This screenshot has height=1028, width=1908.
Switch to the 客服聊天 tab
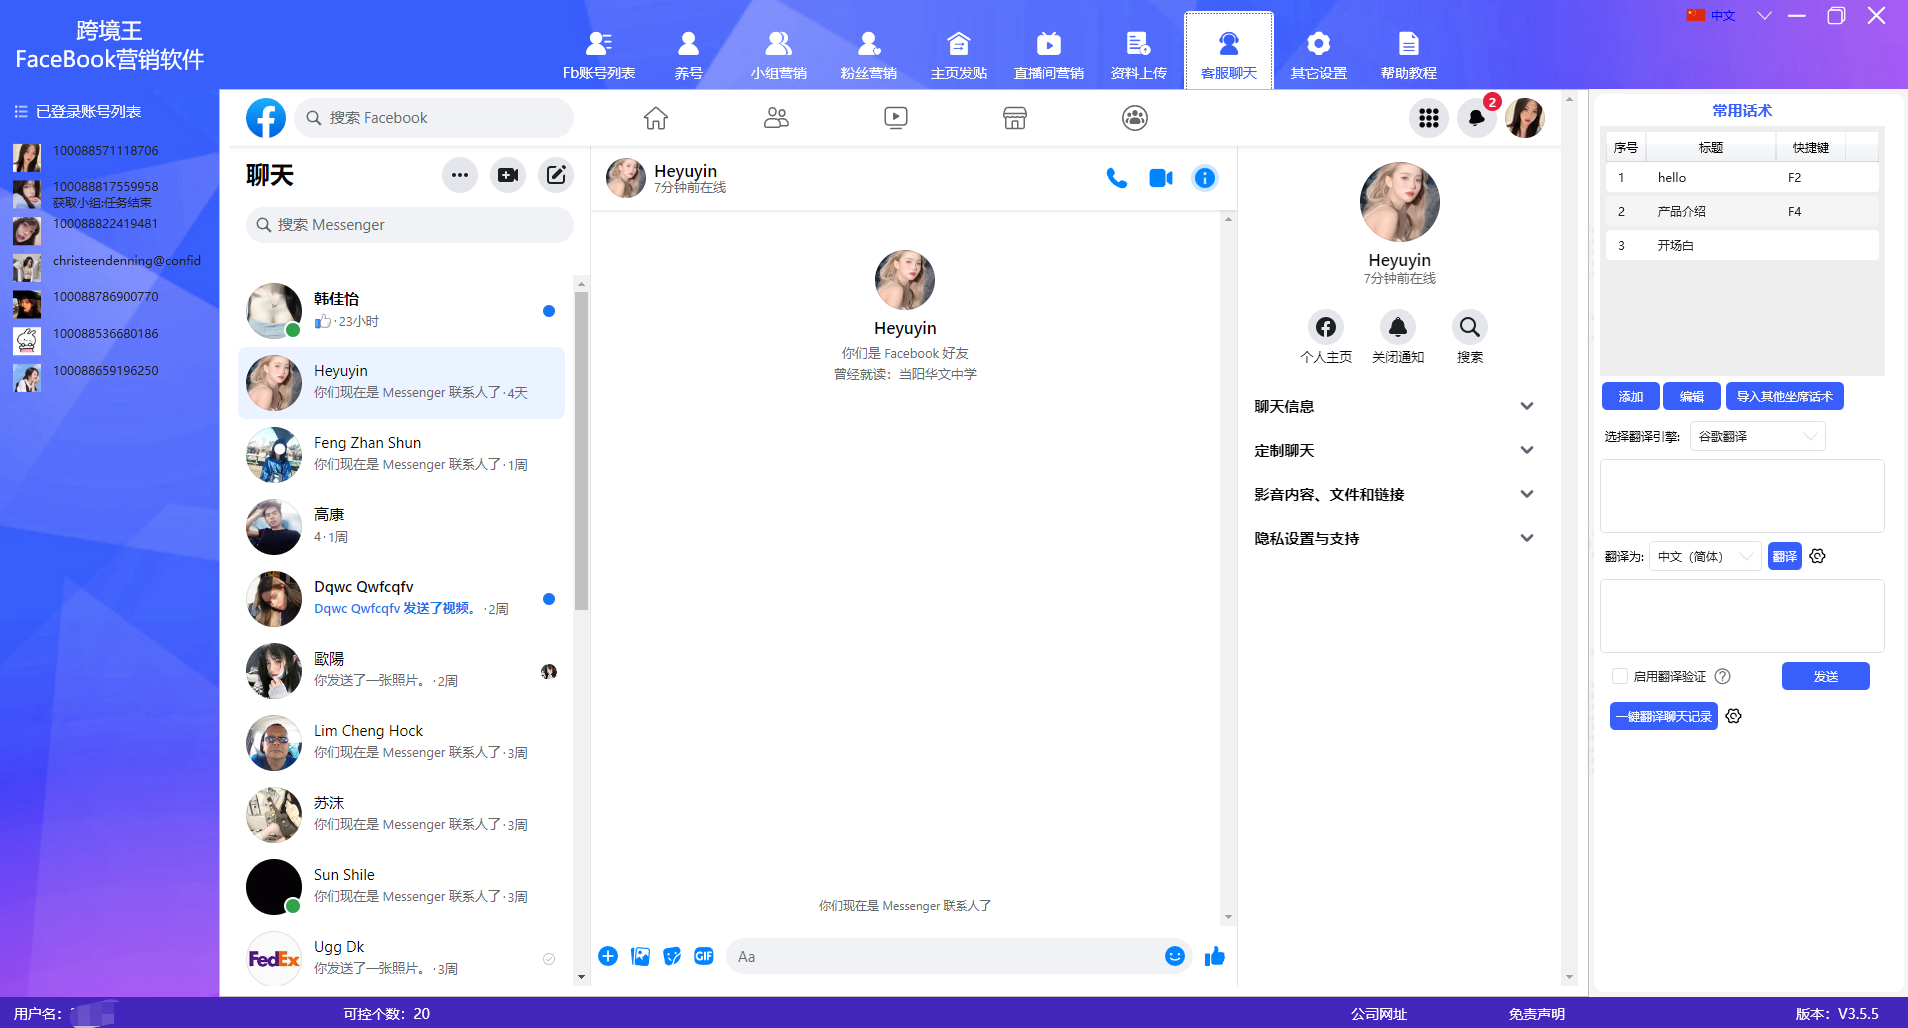(x=1228, y=52)
